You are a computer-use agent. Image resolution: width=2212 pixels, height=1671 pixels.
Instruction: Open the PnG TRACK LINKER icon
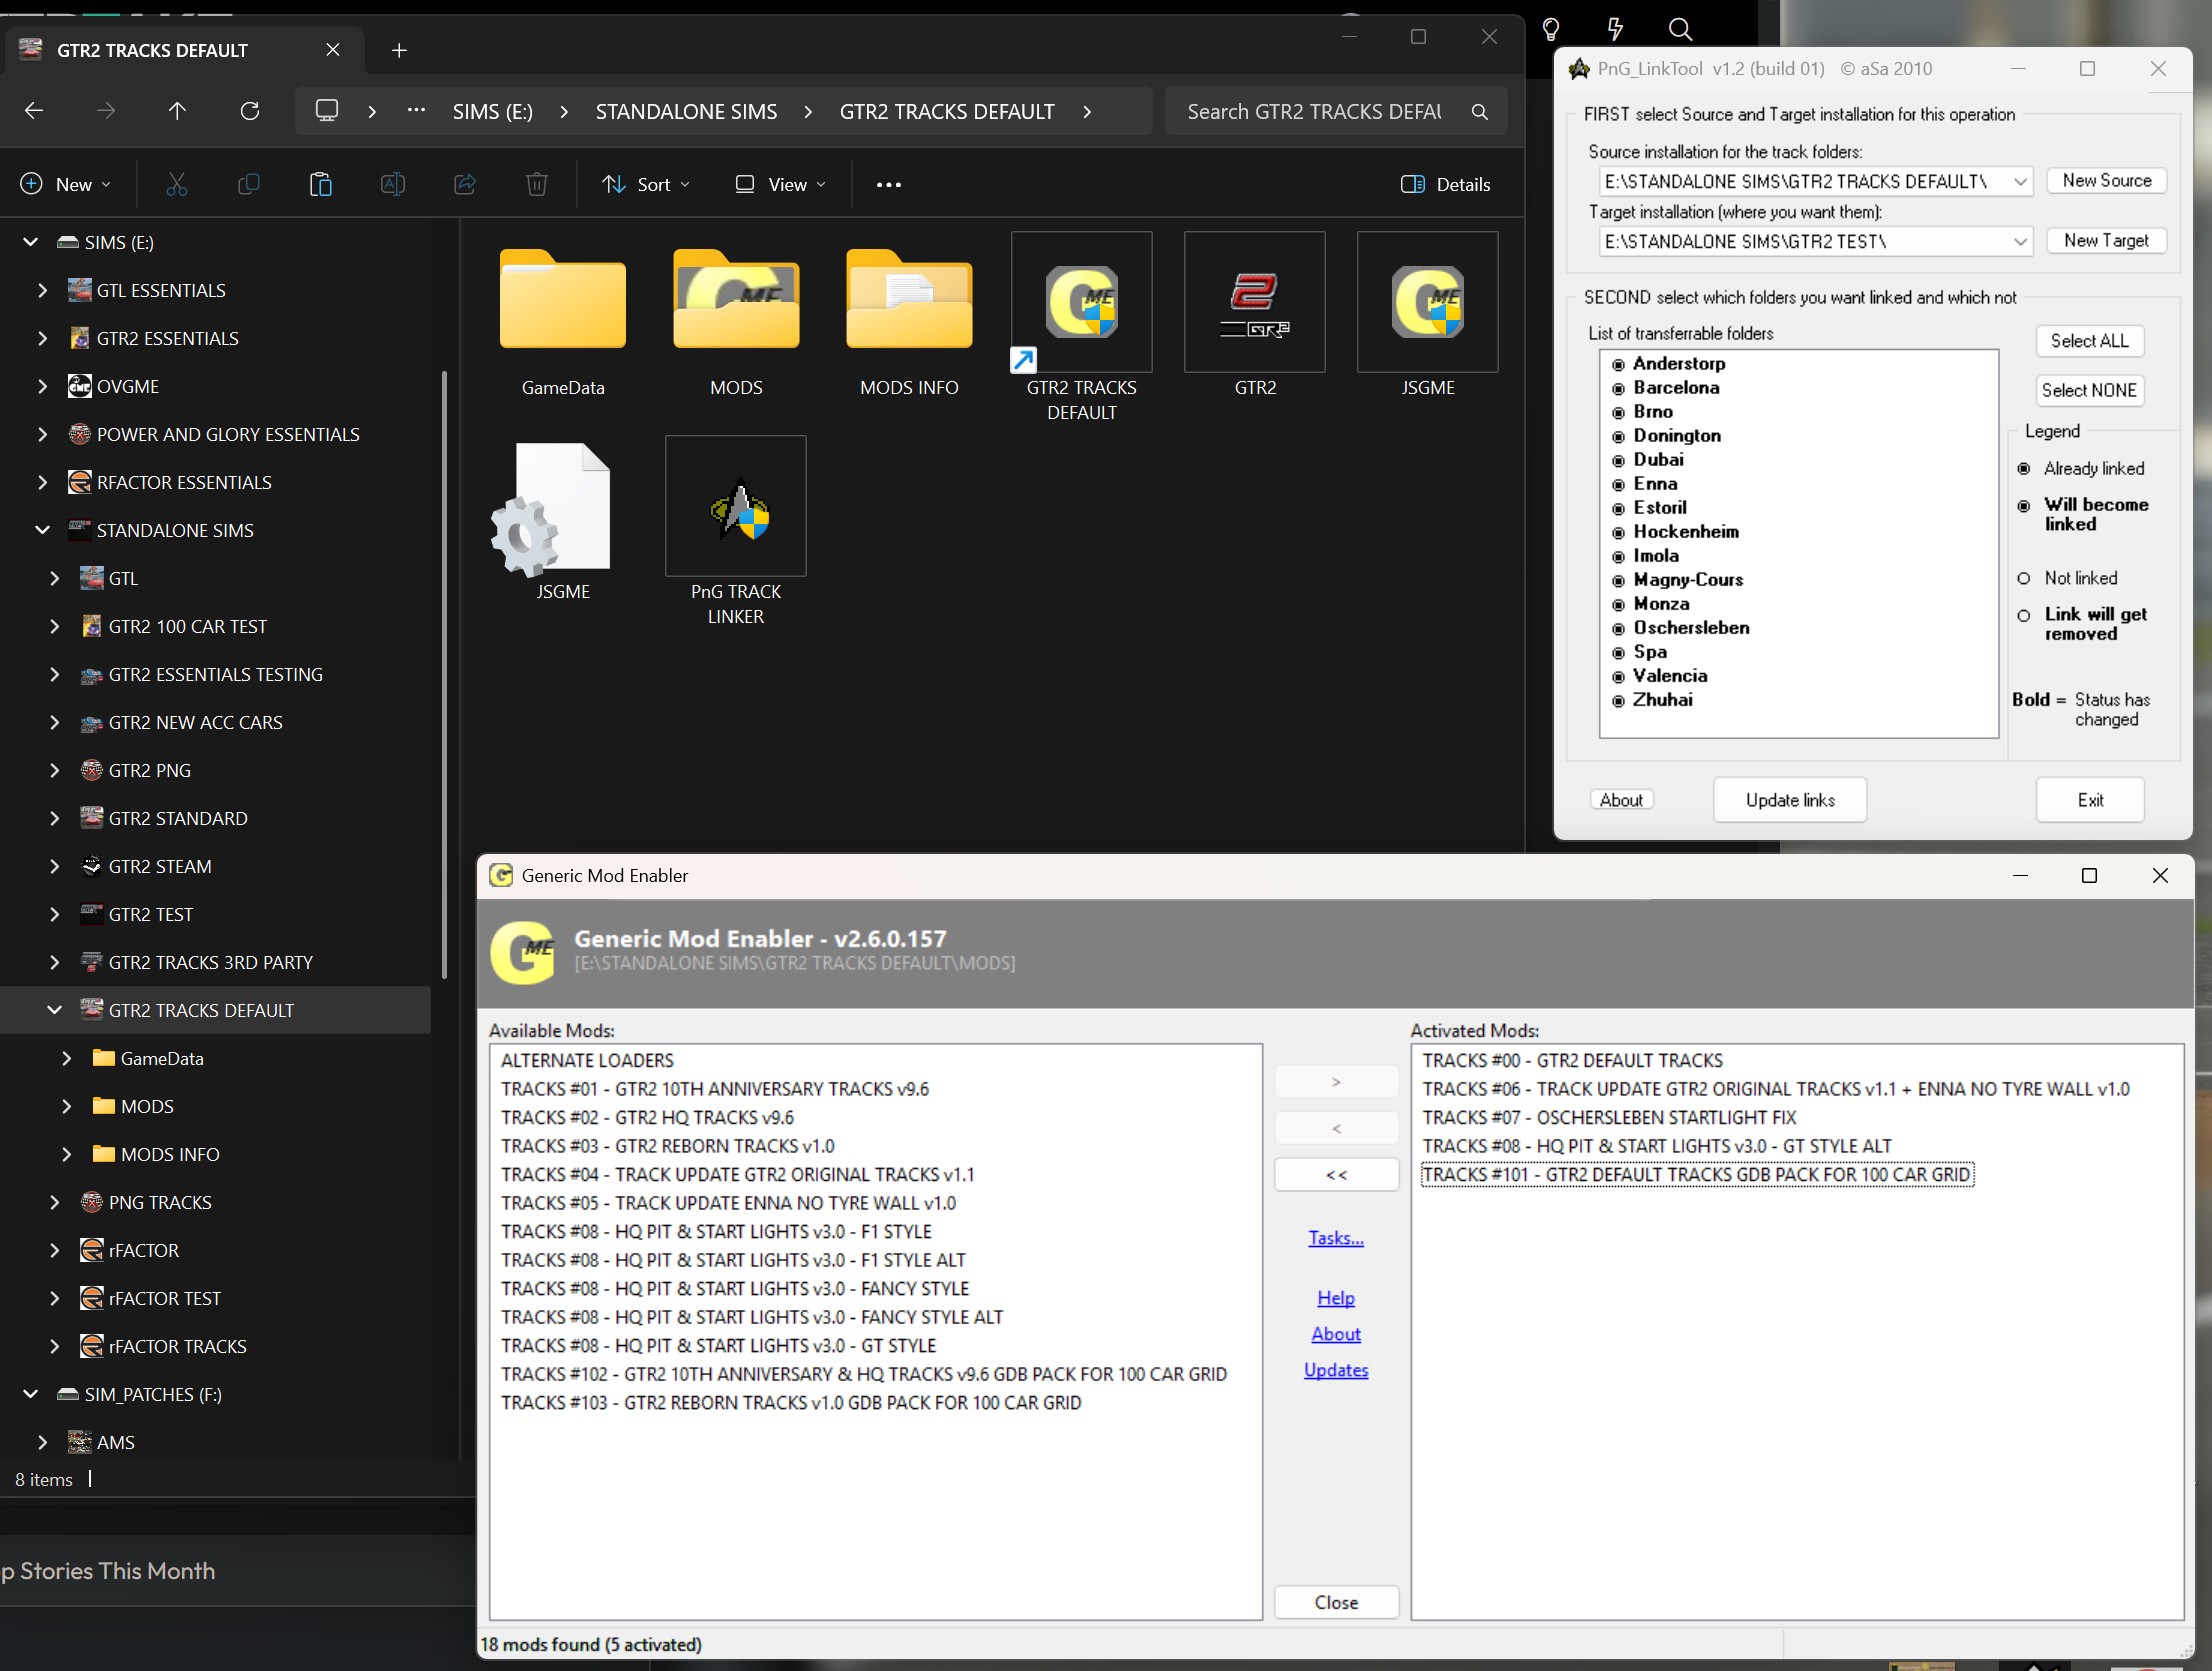coord(735,507)
